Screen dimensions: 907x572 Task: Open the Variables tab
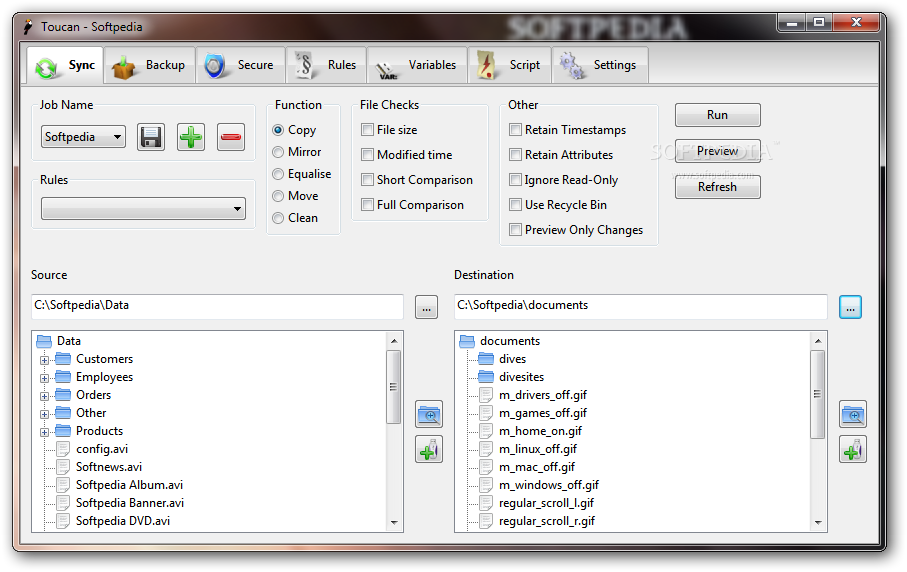click(x=417, y=65)
